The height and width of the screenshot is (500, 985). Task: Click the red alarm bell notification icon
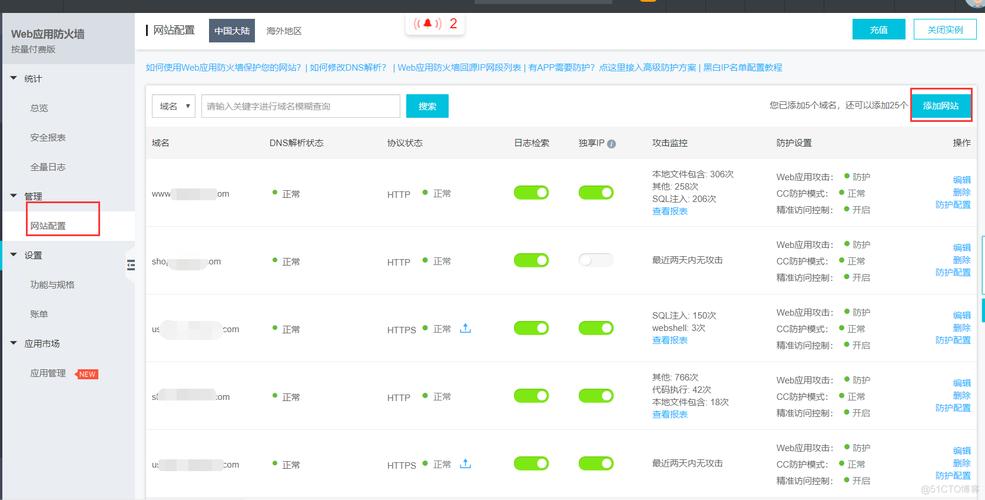(x=428, y=24)
